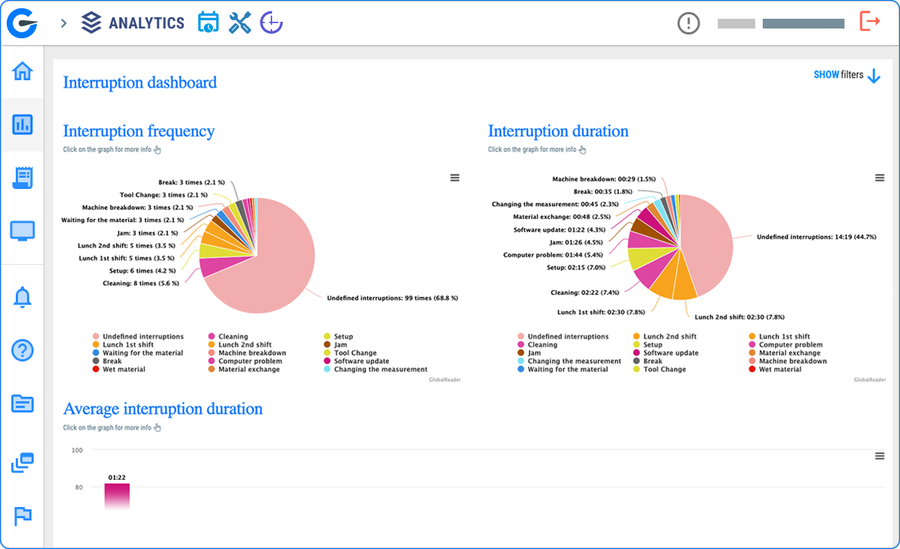Viewport: 900px width, 549px height.
Task: Click 'Undefined interruptions: 14:19 (44.7%)' label
Action: click(816, 237)
